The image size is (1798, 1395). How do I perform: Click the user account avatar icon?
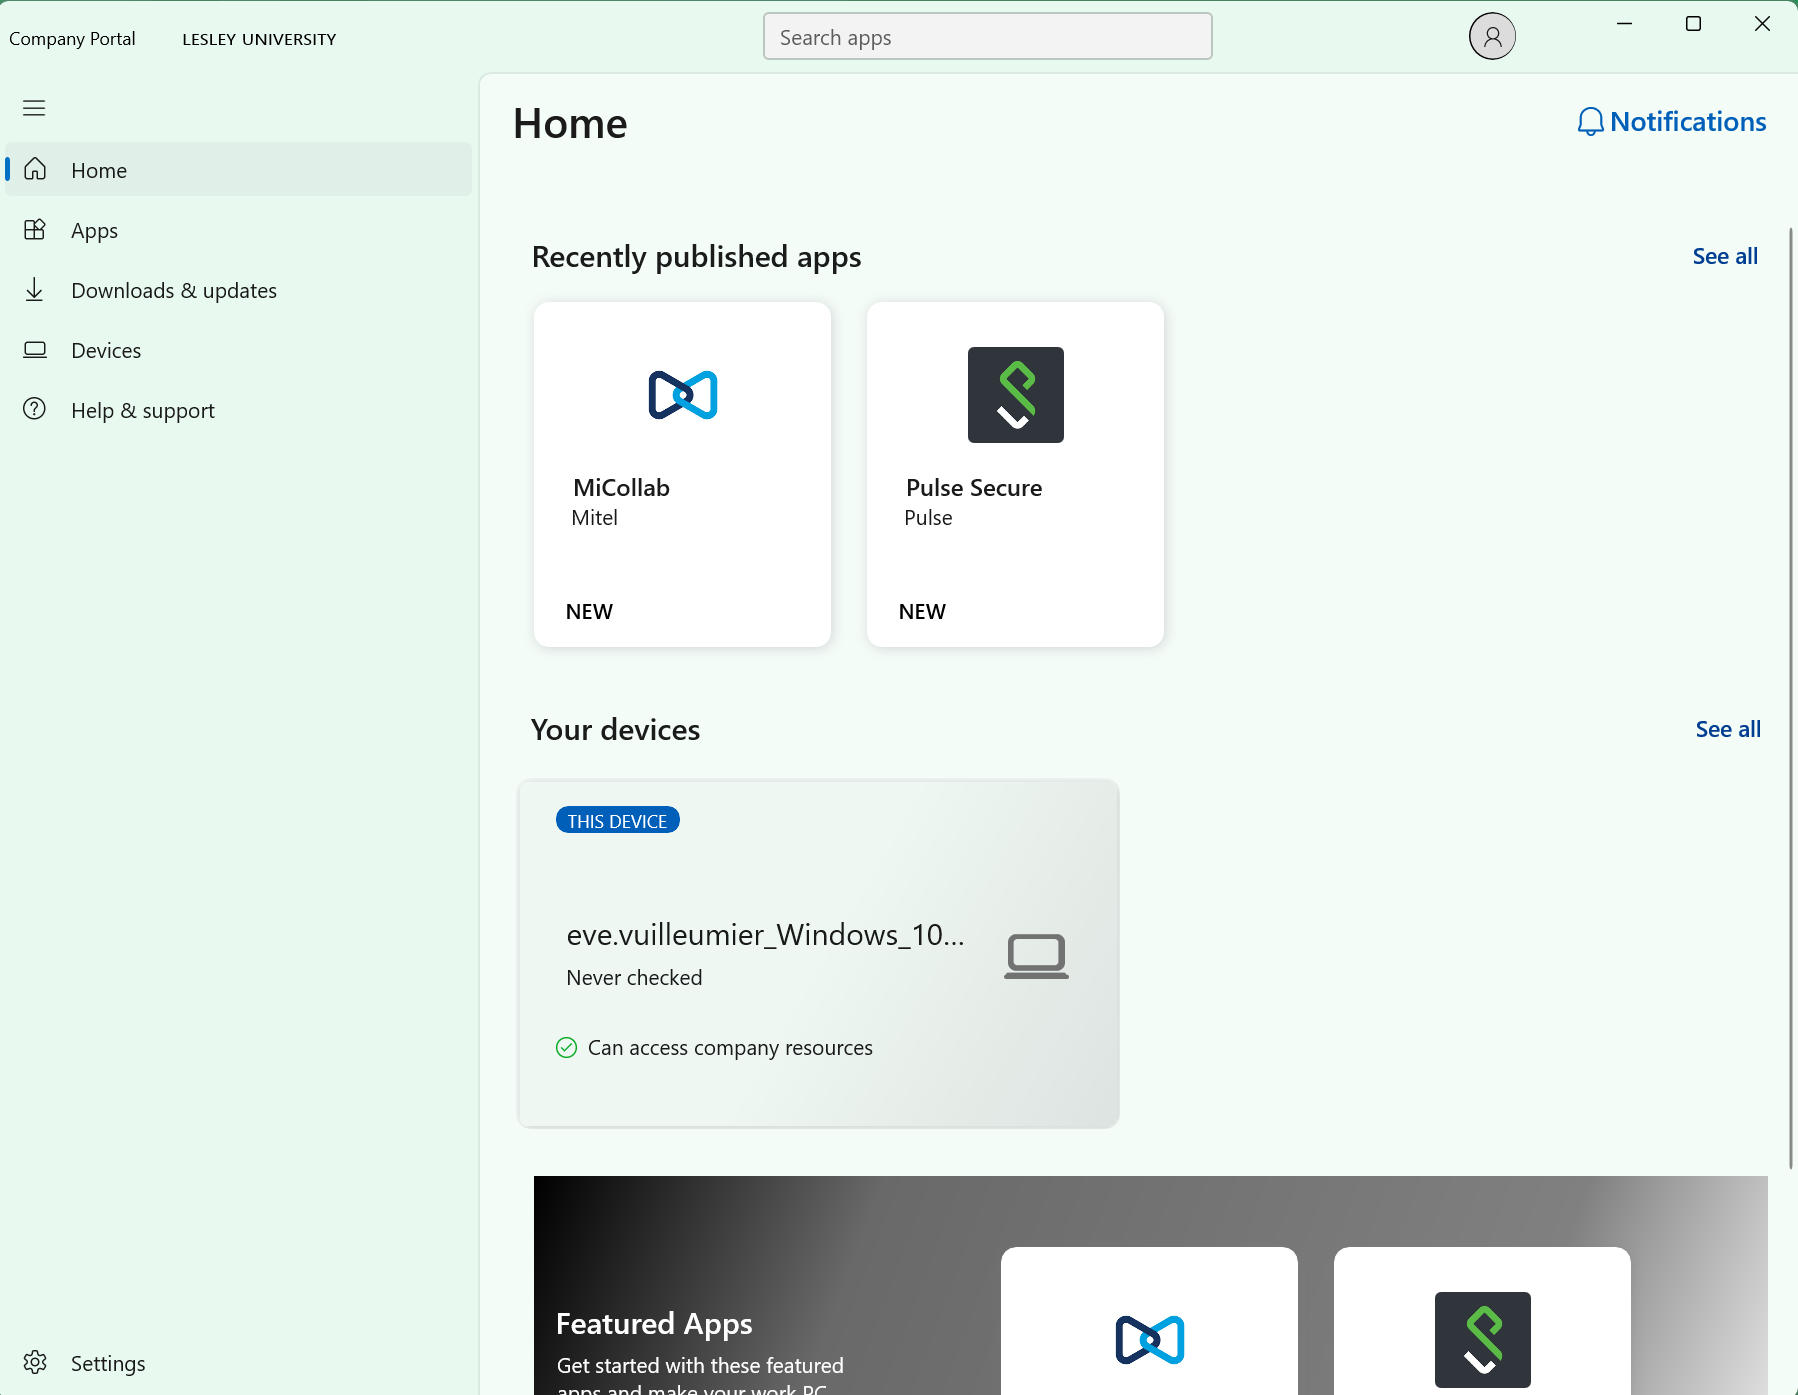(1492, 37)
